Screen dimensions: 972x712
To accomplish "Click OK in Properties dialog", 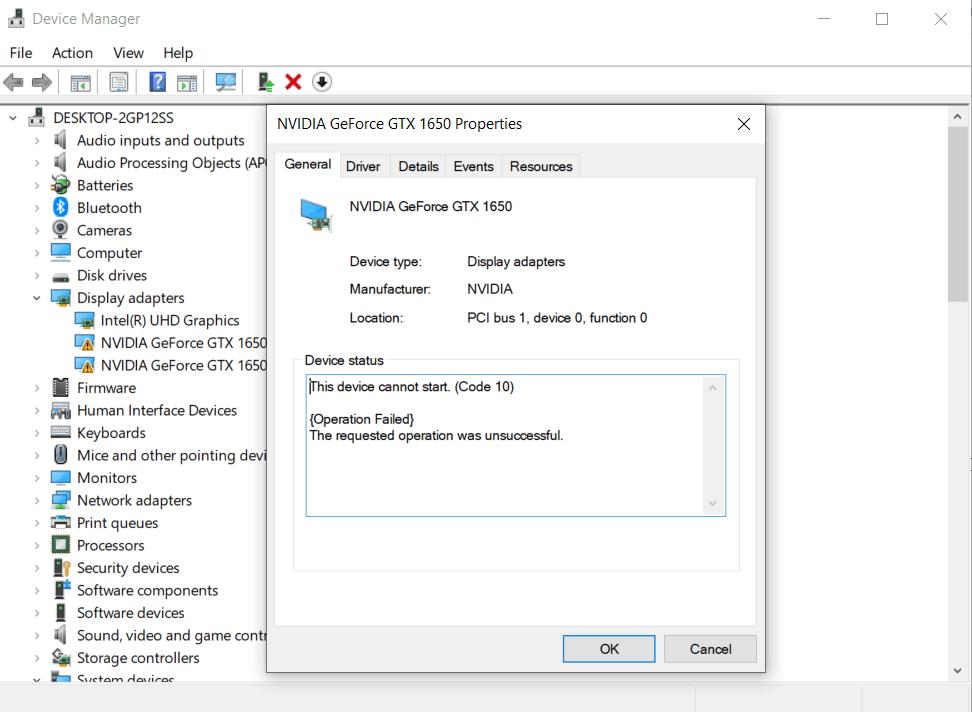I will click(x=609, y=649).
